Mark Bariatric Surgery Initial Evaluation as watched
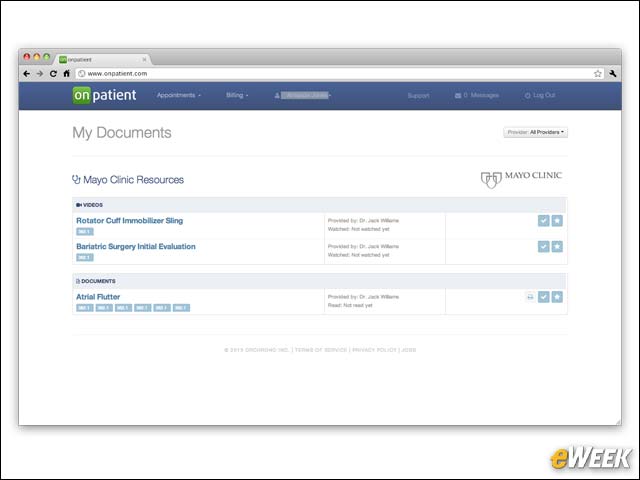Image resolution: width=640 pixels, height=480 pixels. click(x=543, y=247)
